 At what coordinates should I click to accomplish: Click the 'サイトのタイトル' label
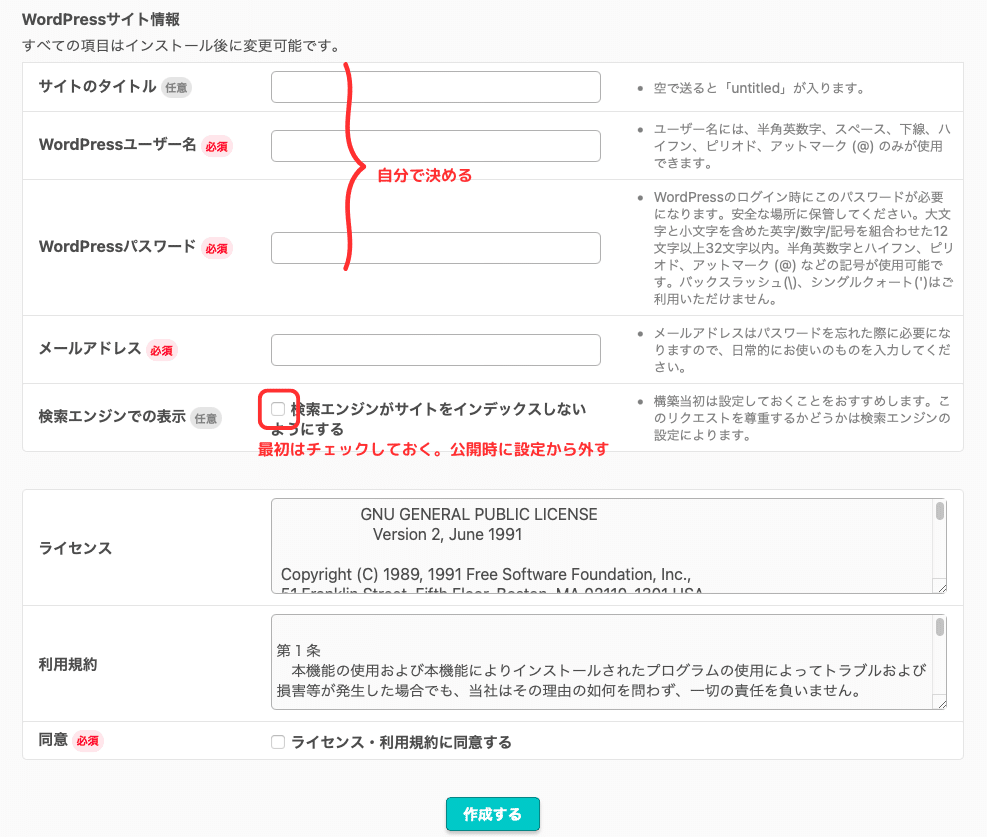[x=98, y=86]
